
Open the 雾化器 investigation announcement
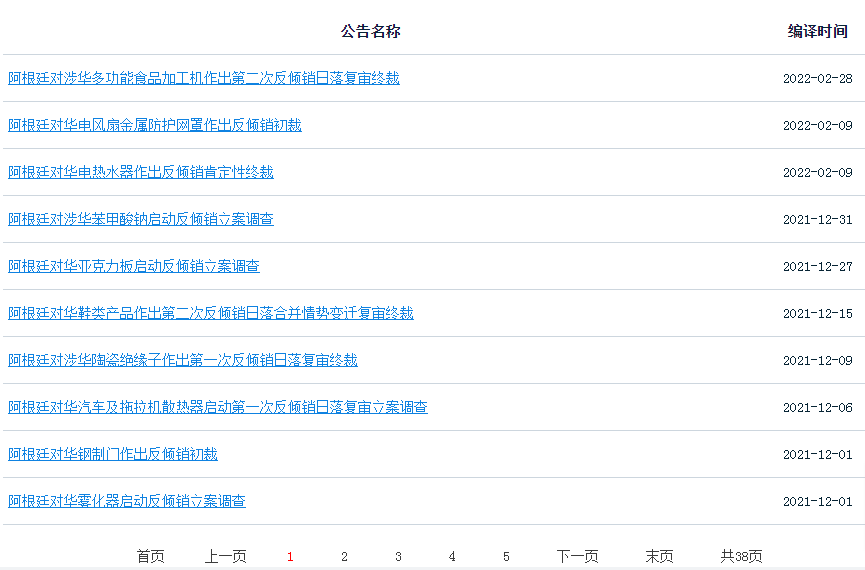[127, 501]
